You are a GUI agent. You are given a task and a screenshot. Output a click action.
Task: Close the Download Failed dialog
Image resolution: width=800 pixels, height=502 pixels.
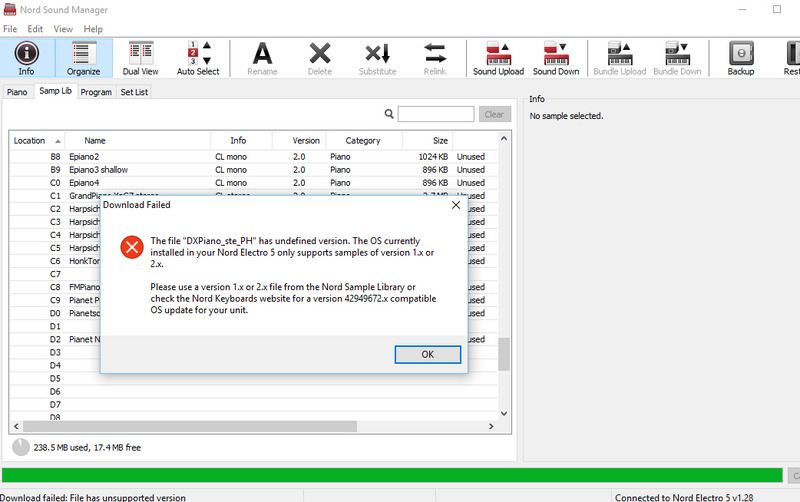tap(456, 205)
